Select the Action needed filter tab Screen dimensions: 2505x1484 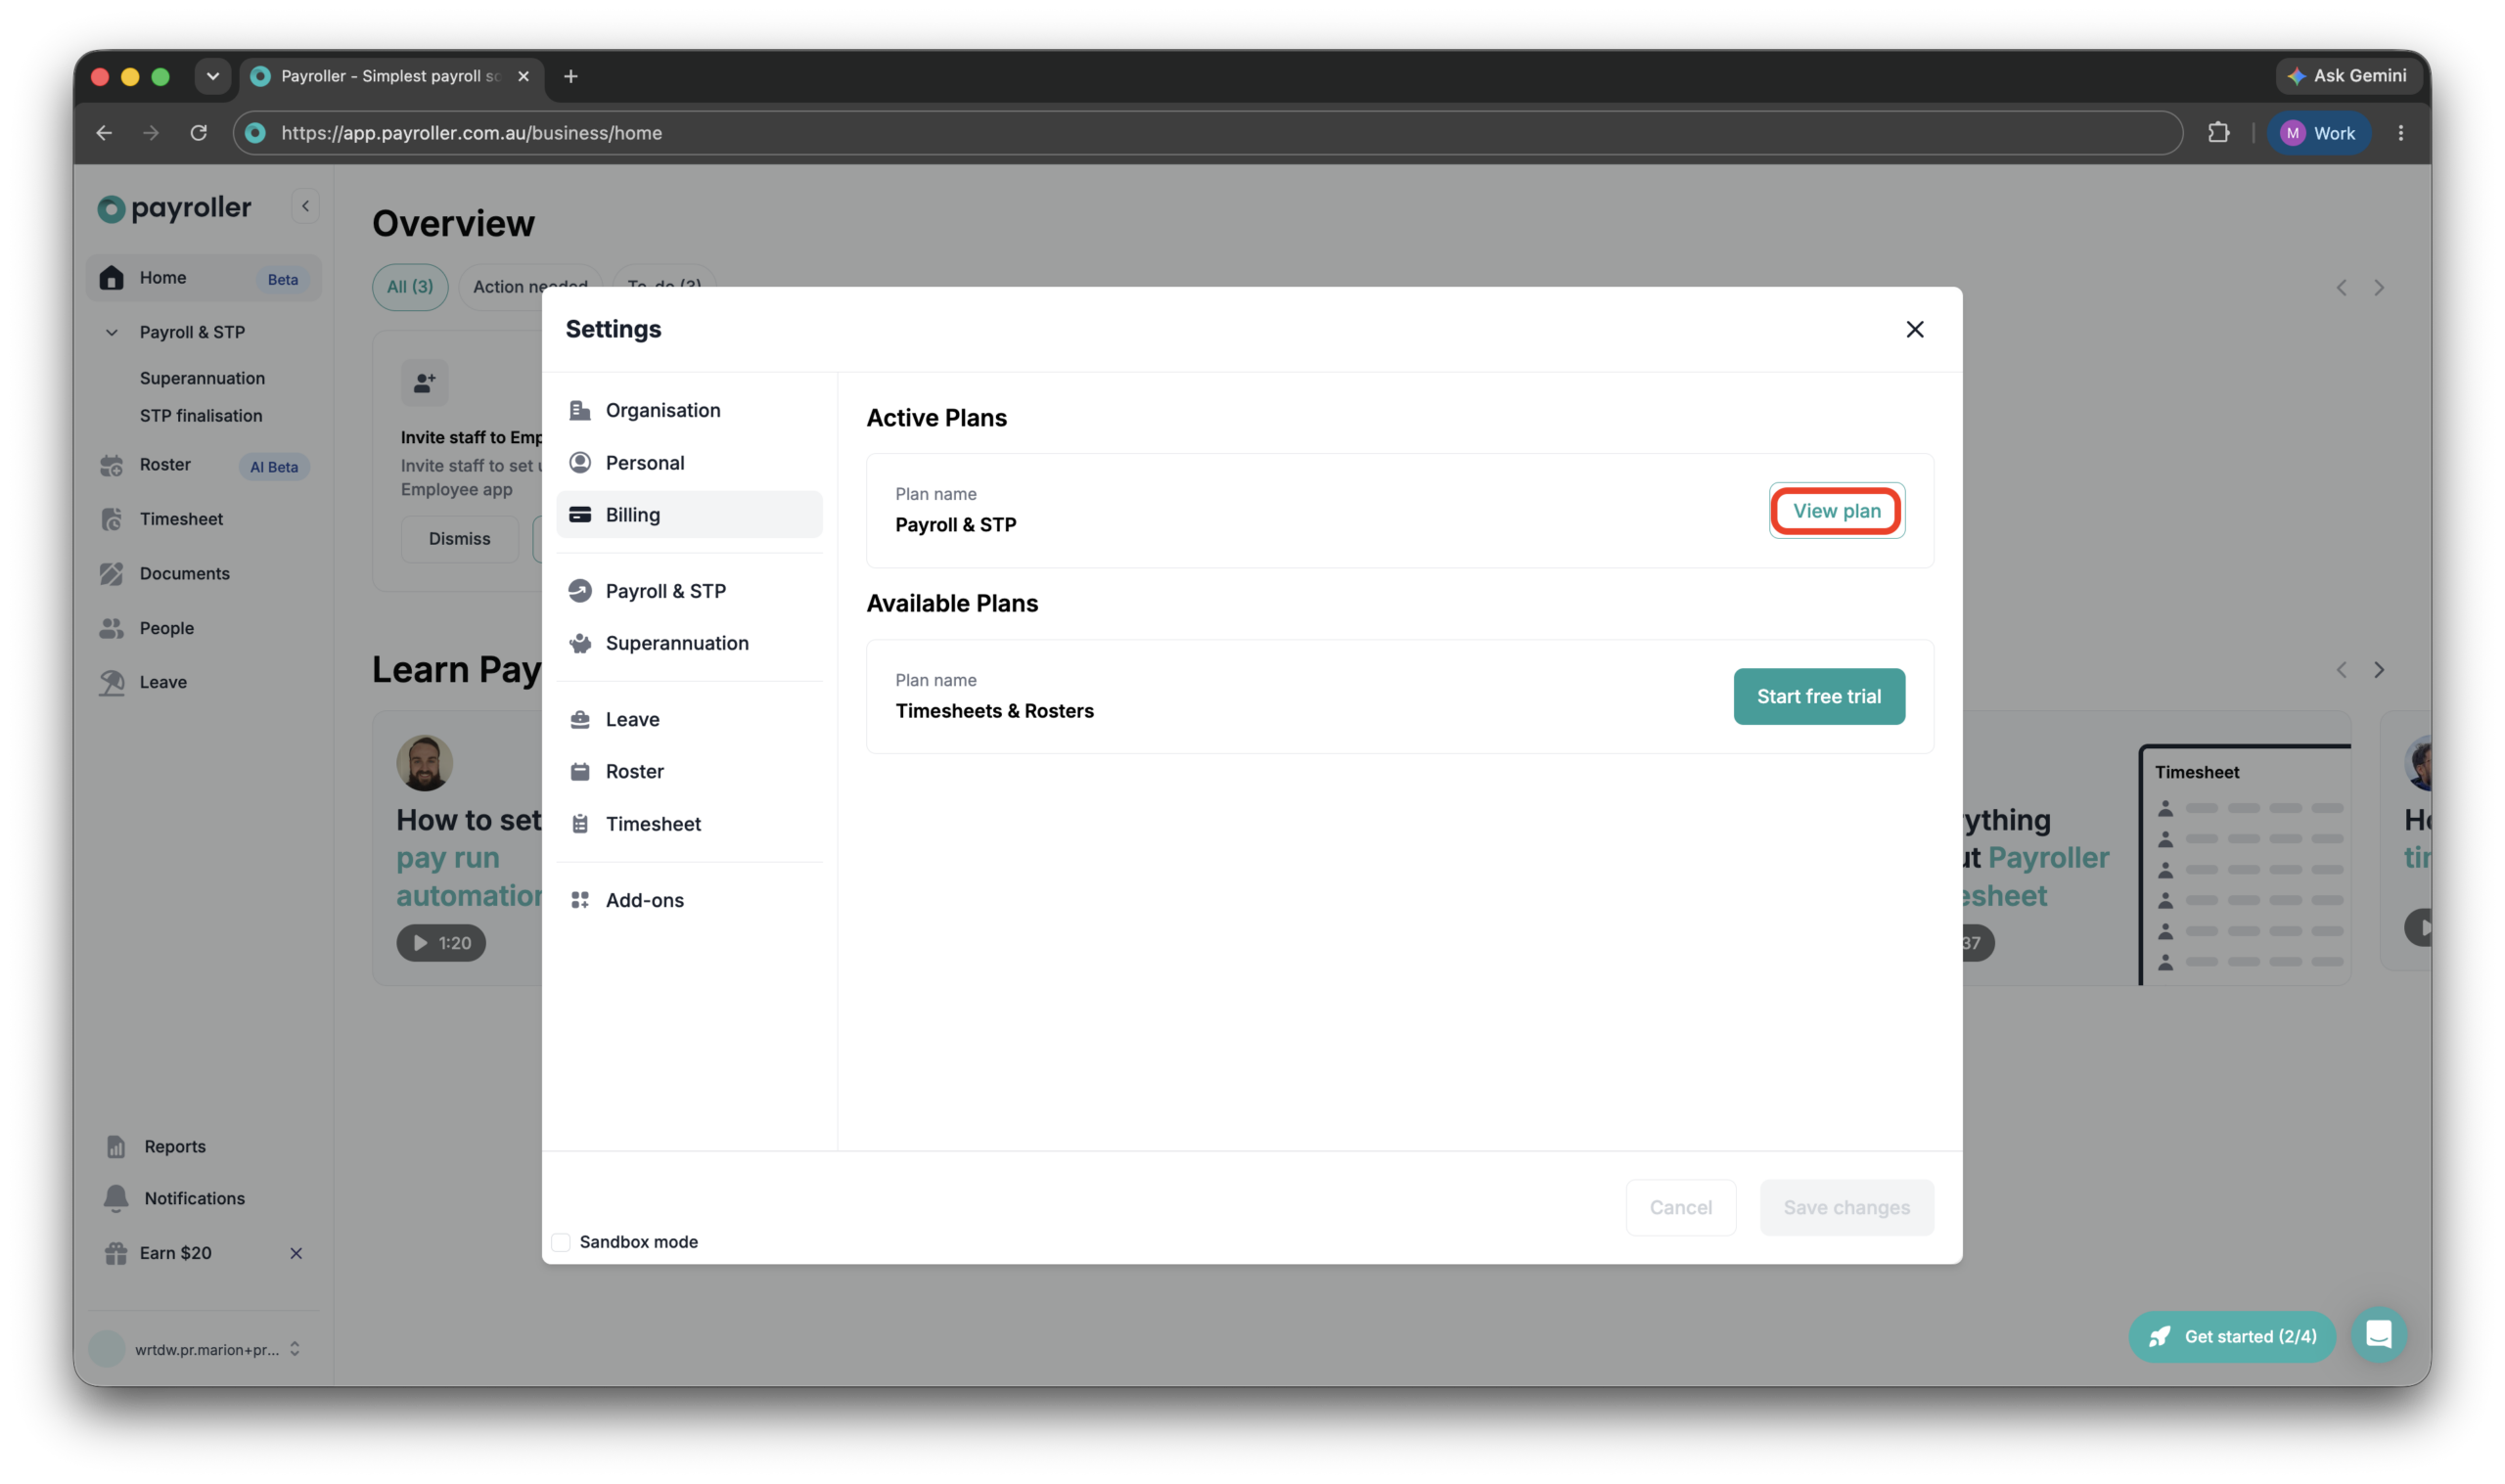(530, 287)
